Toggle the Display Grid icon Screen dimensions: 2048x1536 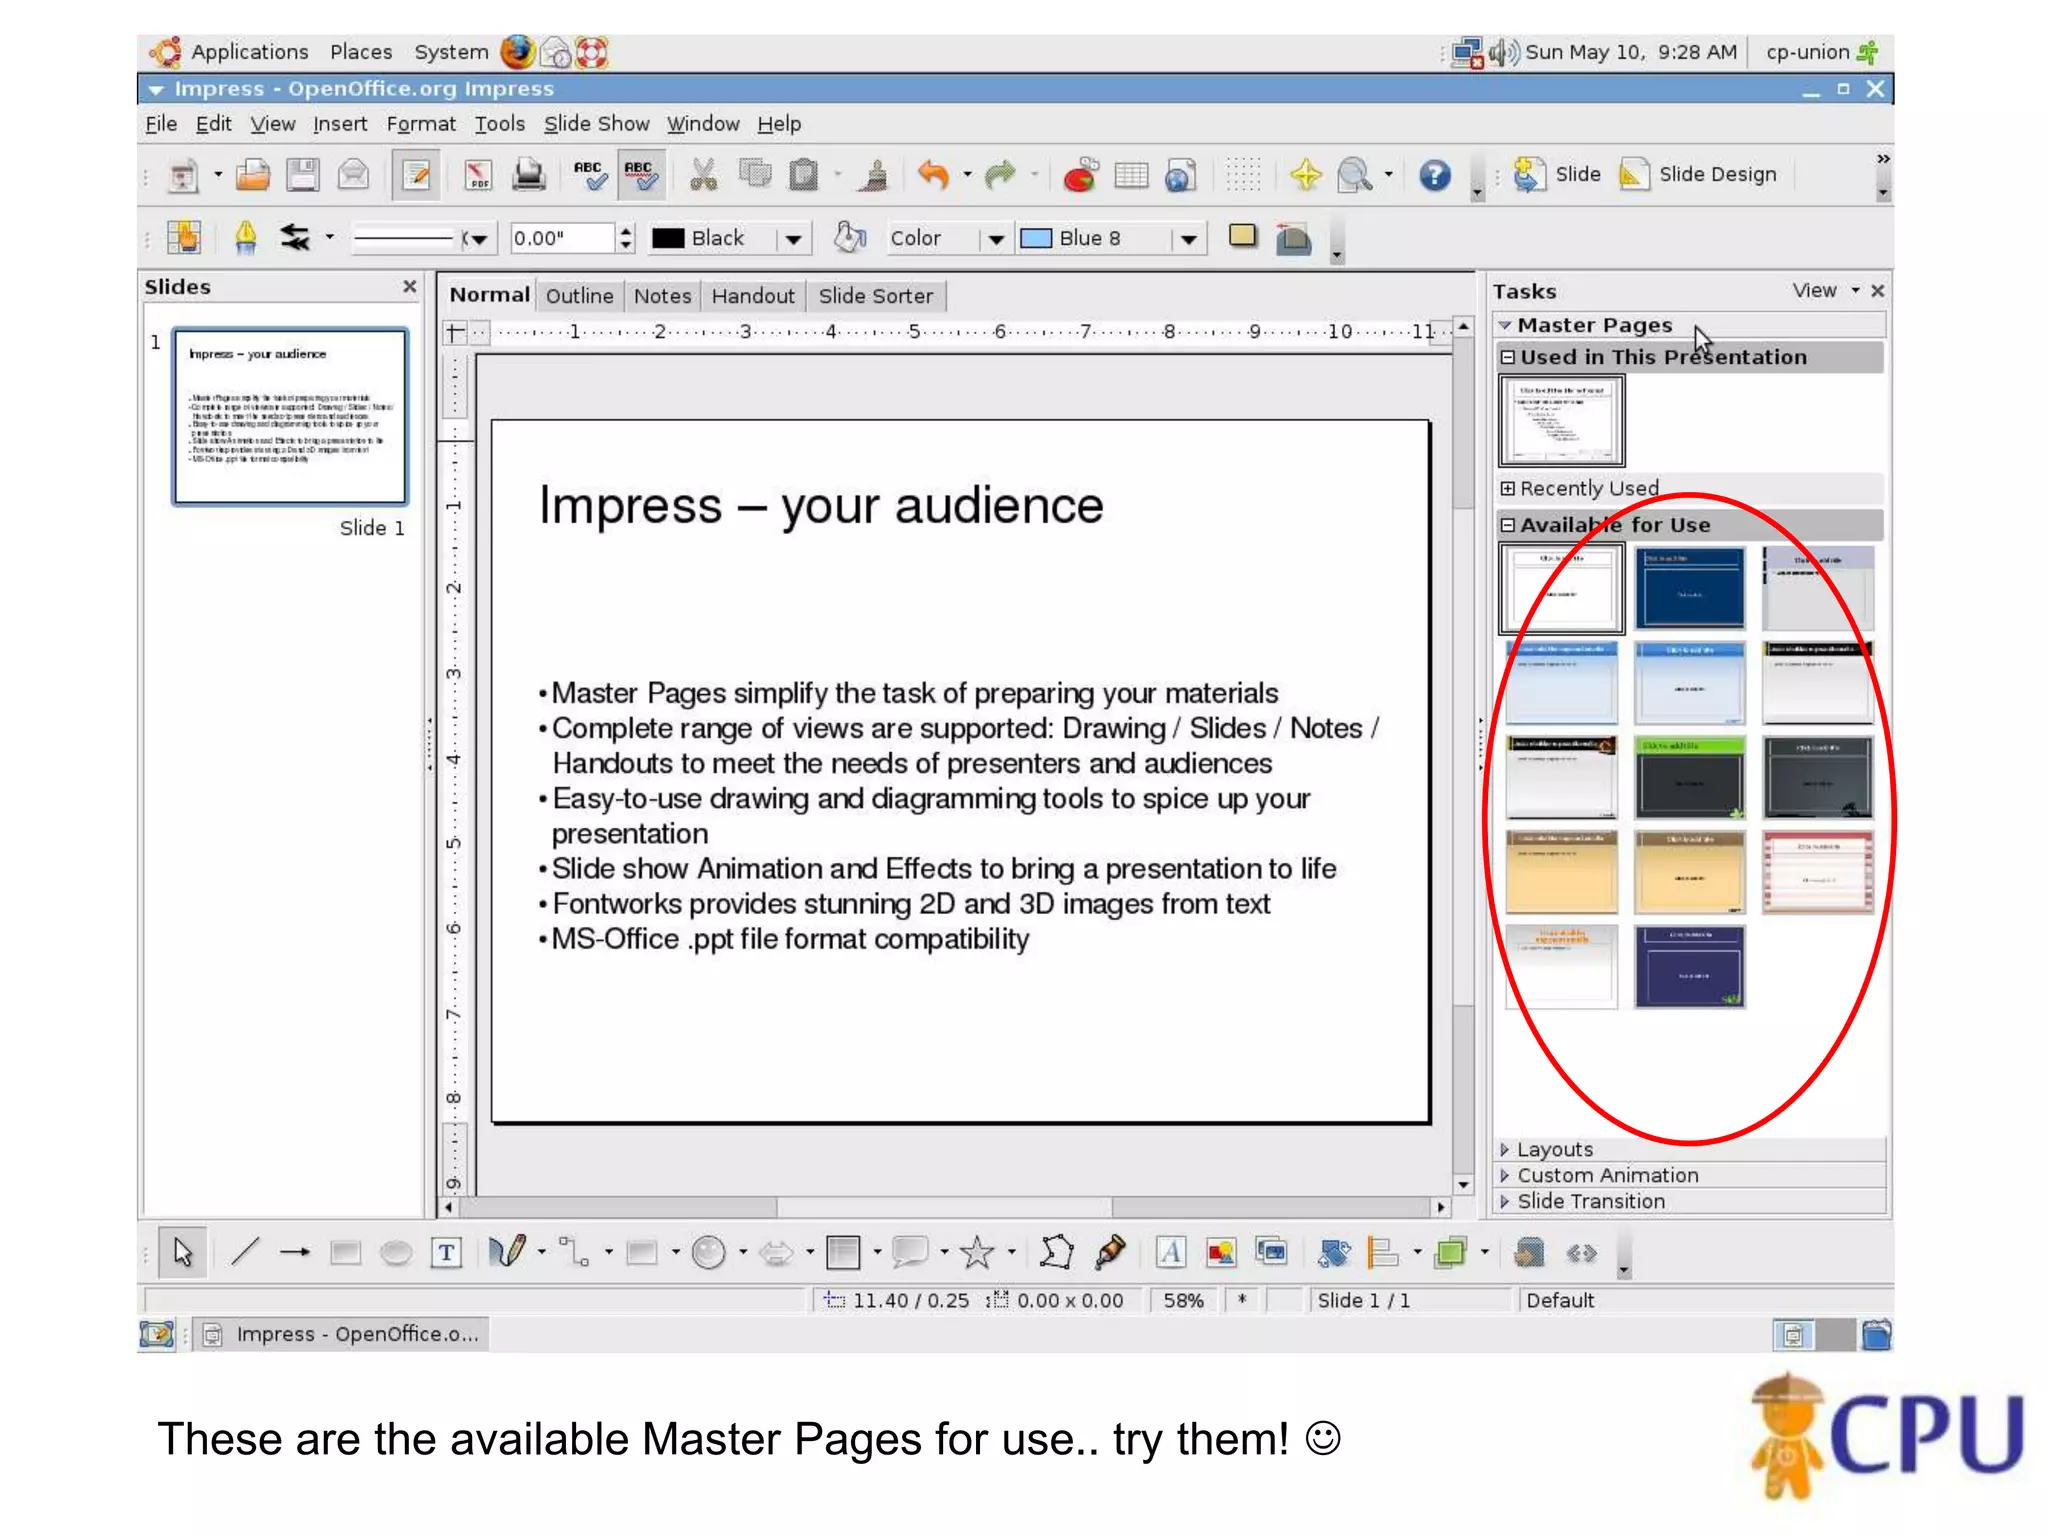[1243, 175]
